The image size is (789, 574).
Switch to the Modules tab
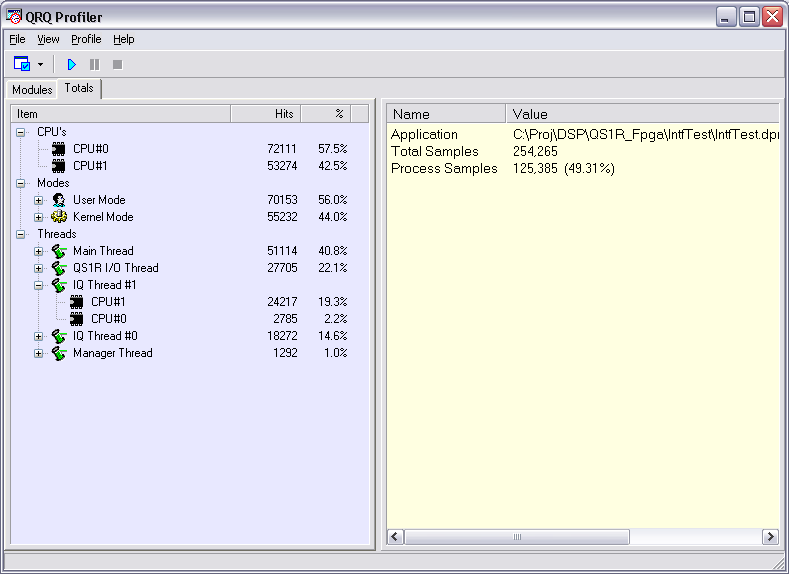click(x=32, y=90)
